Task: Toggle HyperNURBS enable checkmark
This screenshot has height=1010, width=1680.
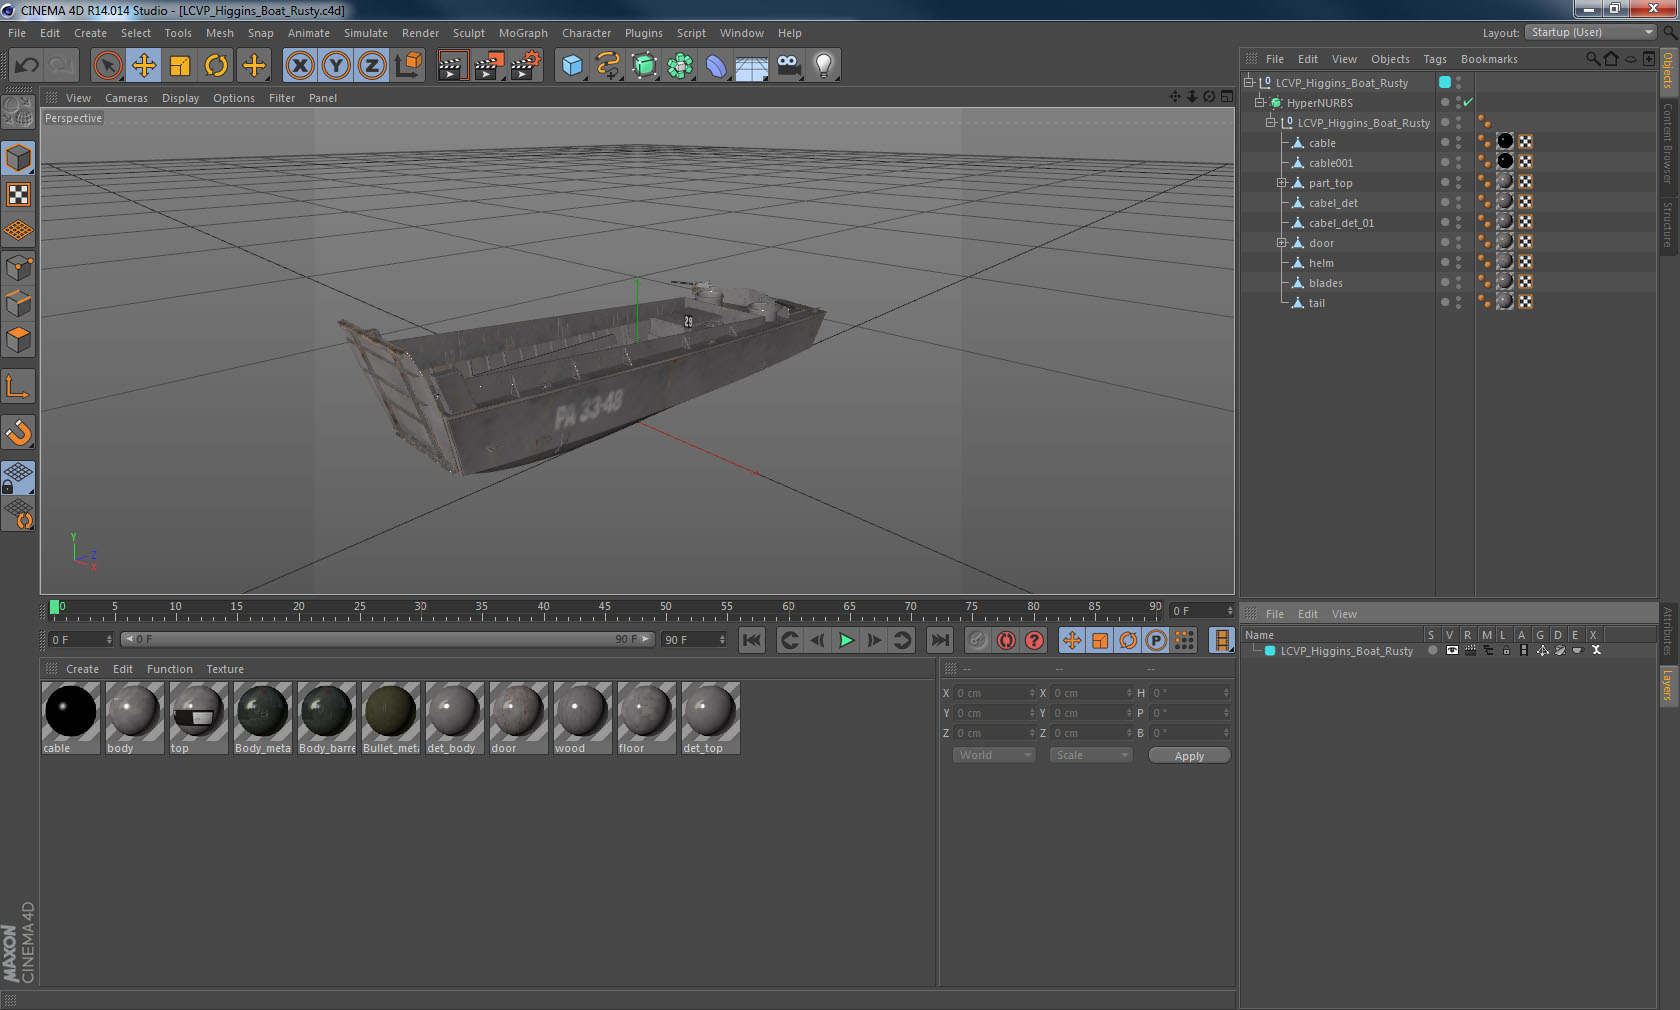Action: click(1468, 103)
